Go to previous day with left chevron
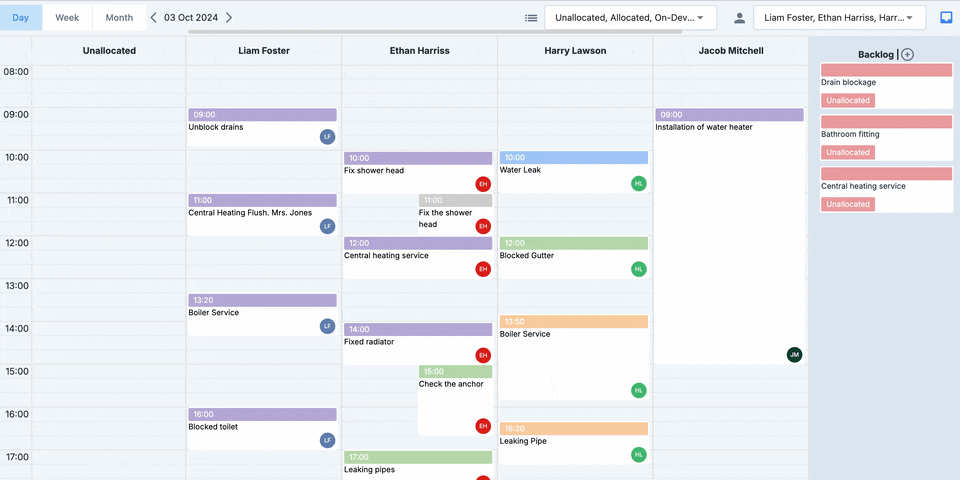The image size is (960, 480). click(154, 18)
